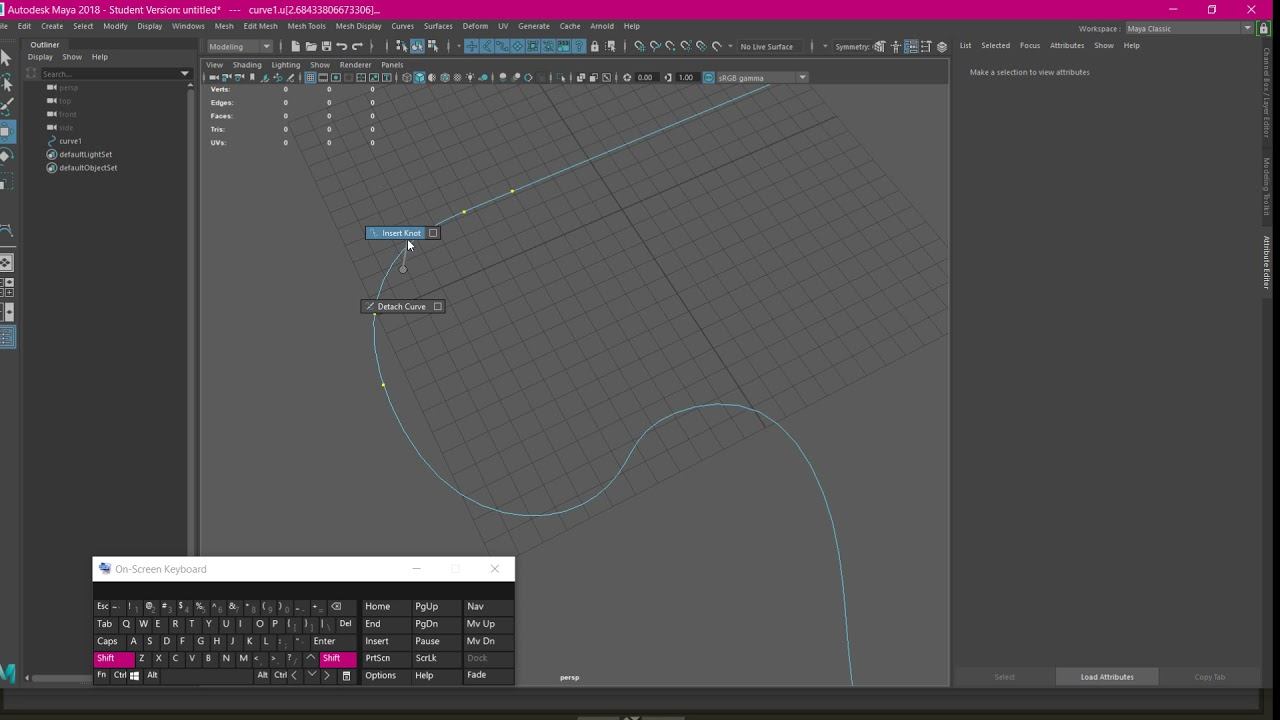Open the Curves menu
1280x720 pixels.
pyautogui.click(x=402, y=26)
